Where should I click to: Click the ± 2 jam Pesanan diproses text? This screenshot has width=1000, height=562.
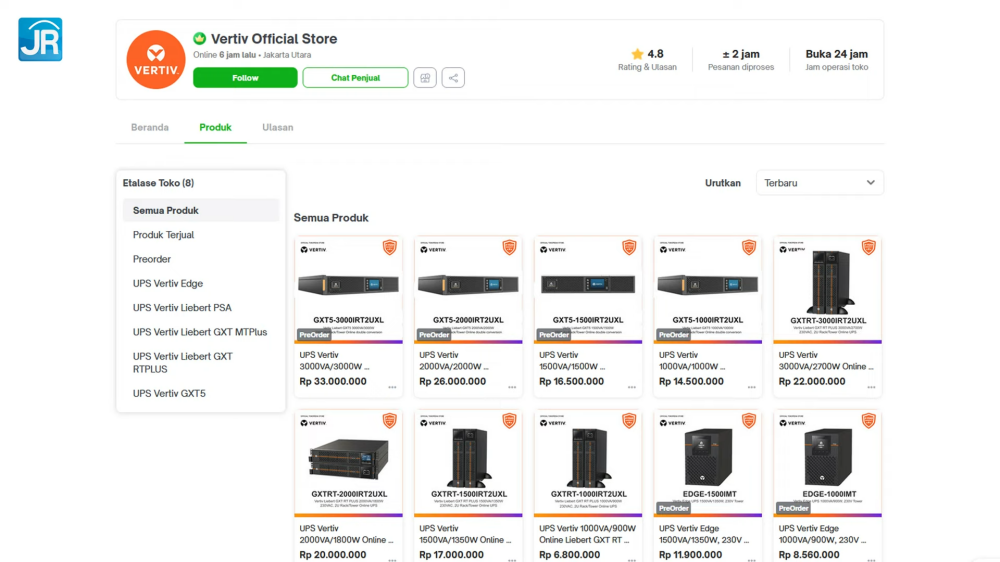click(x=741, y=60)
